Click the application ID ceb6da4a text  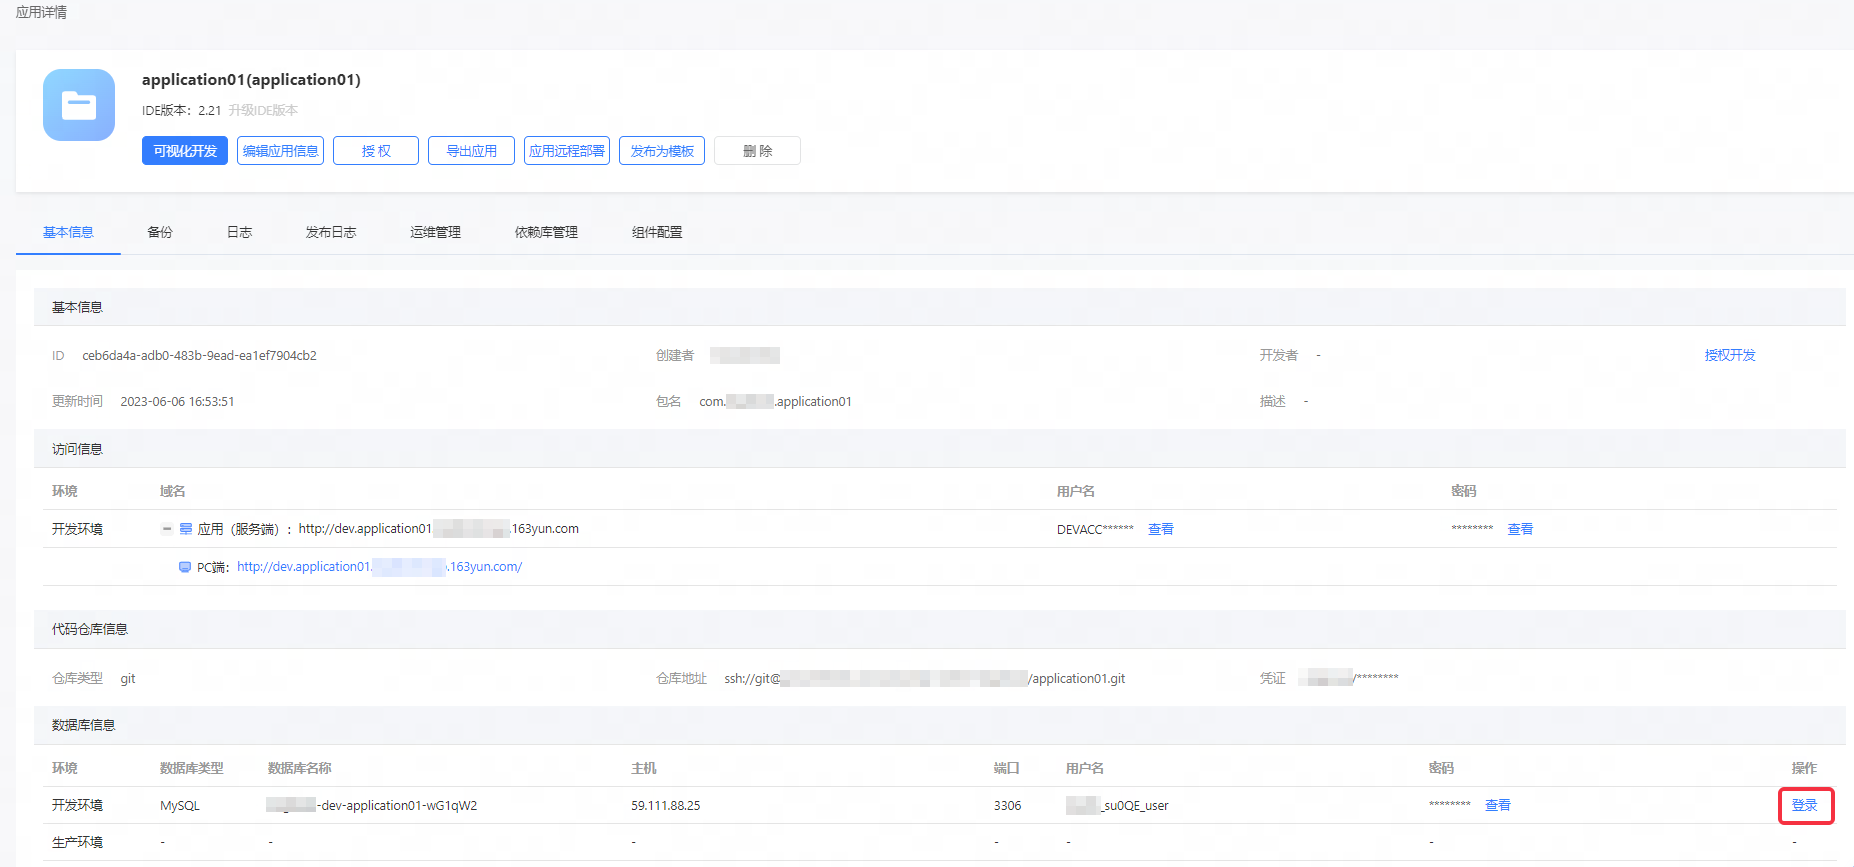[199, 356]
